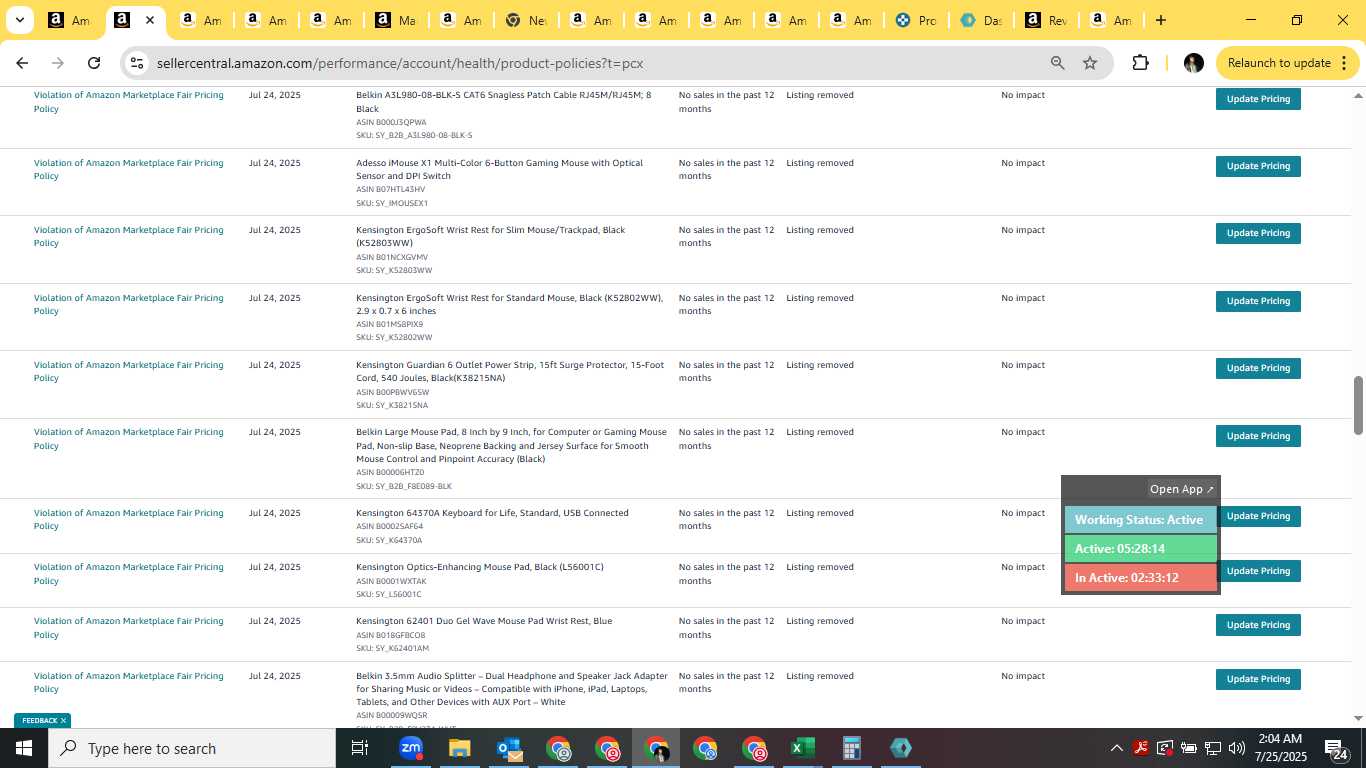The image size is (1366, 768).
Task: Update Pricing for Belkin 3.5mm Audio Splitter
Action: 1258,679
